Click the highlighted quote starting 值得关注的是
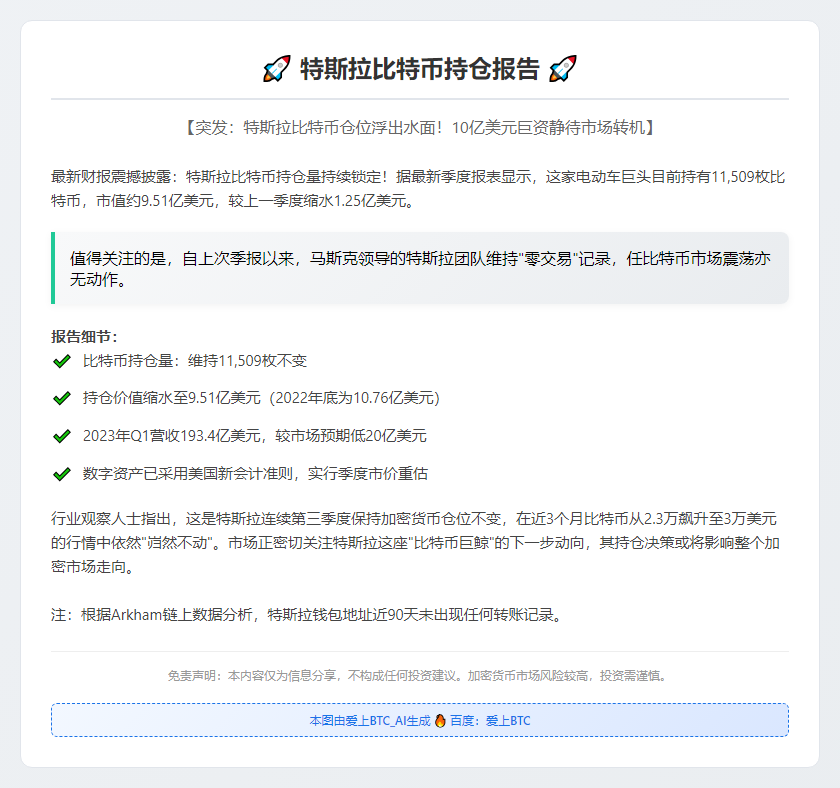The image size is (840, 788). 420,268
